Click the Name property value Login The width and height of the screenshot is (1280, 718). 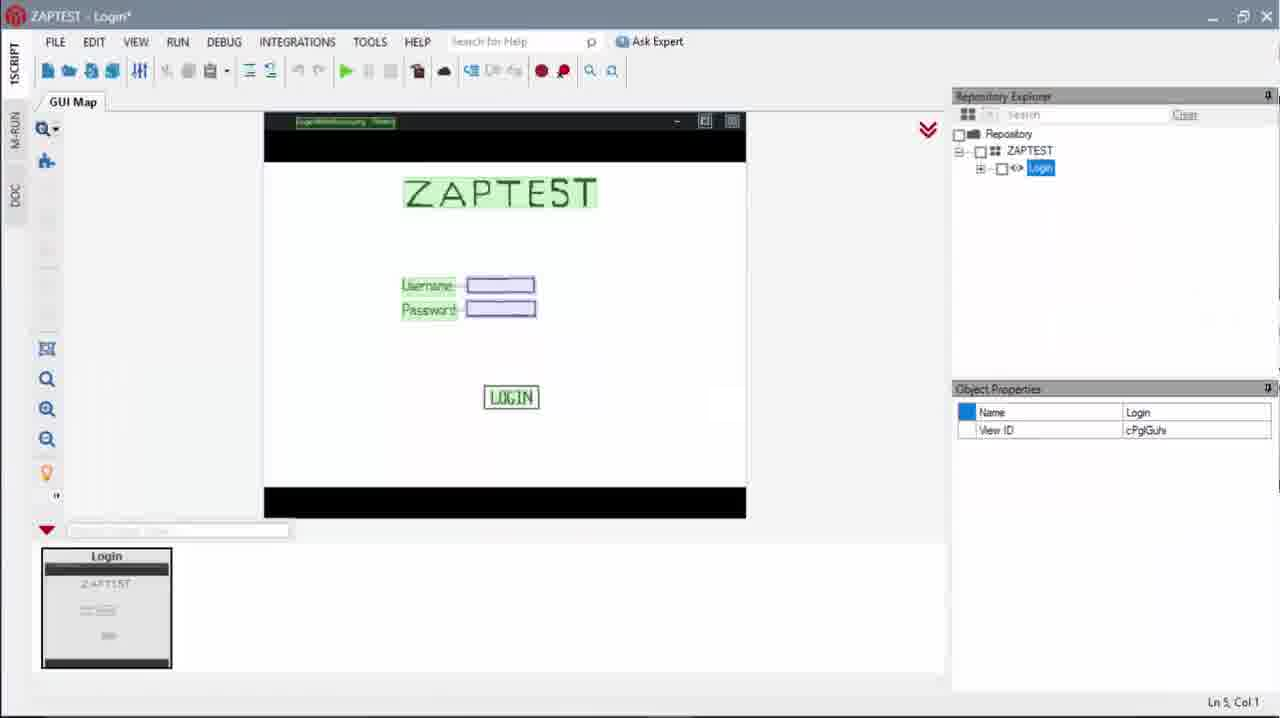pos(1197,412)
